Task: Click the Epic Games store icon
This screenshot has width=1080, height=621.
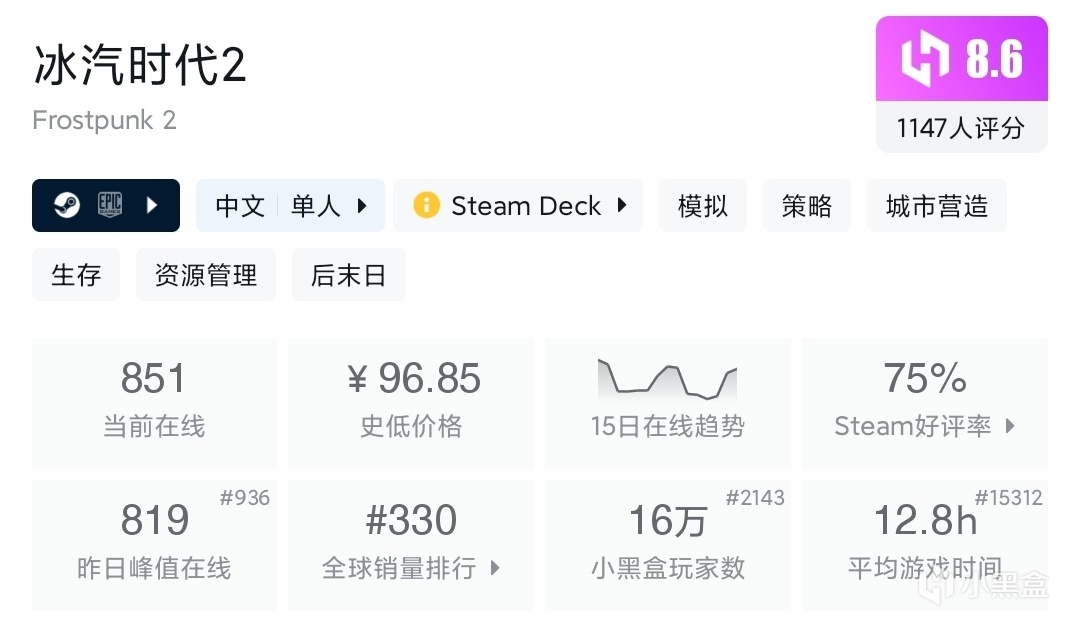Action: (x=109, y=206)
